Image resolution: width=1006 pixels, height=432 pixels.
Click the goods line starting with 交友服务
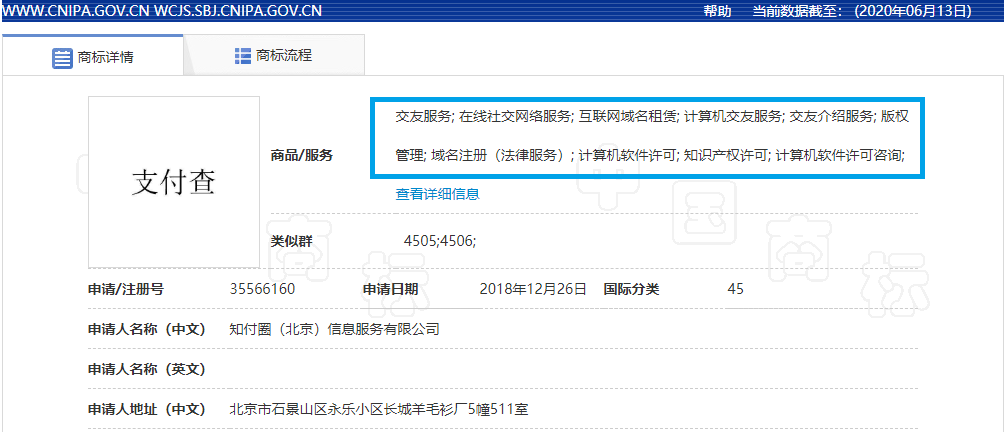pos(651,116)
